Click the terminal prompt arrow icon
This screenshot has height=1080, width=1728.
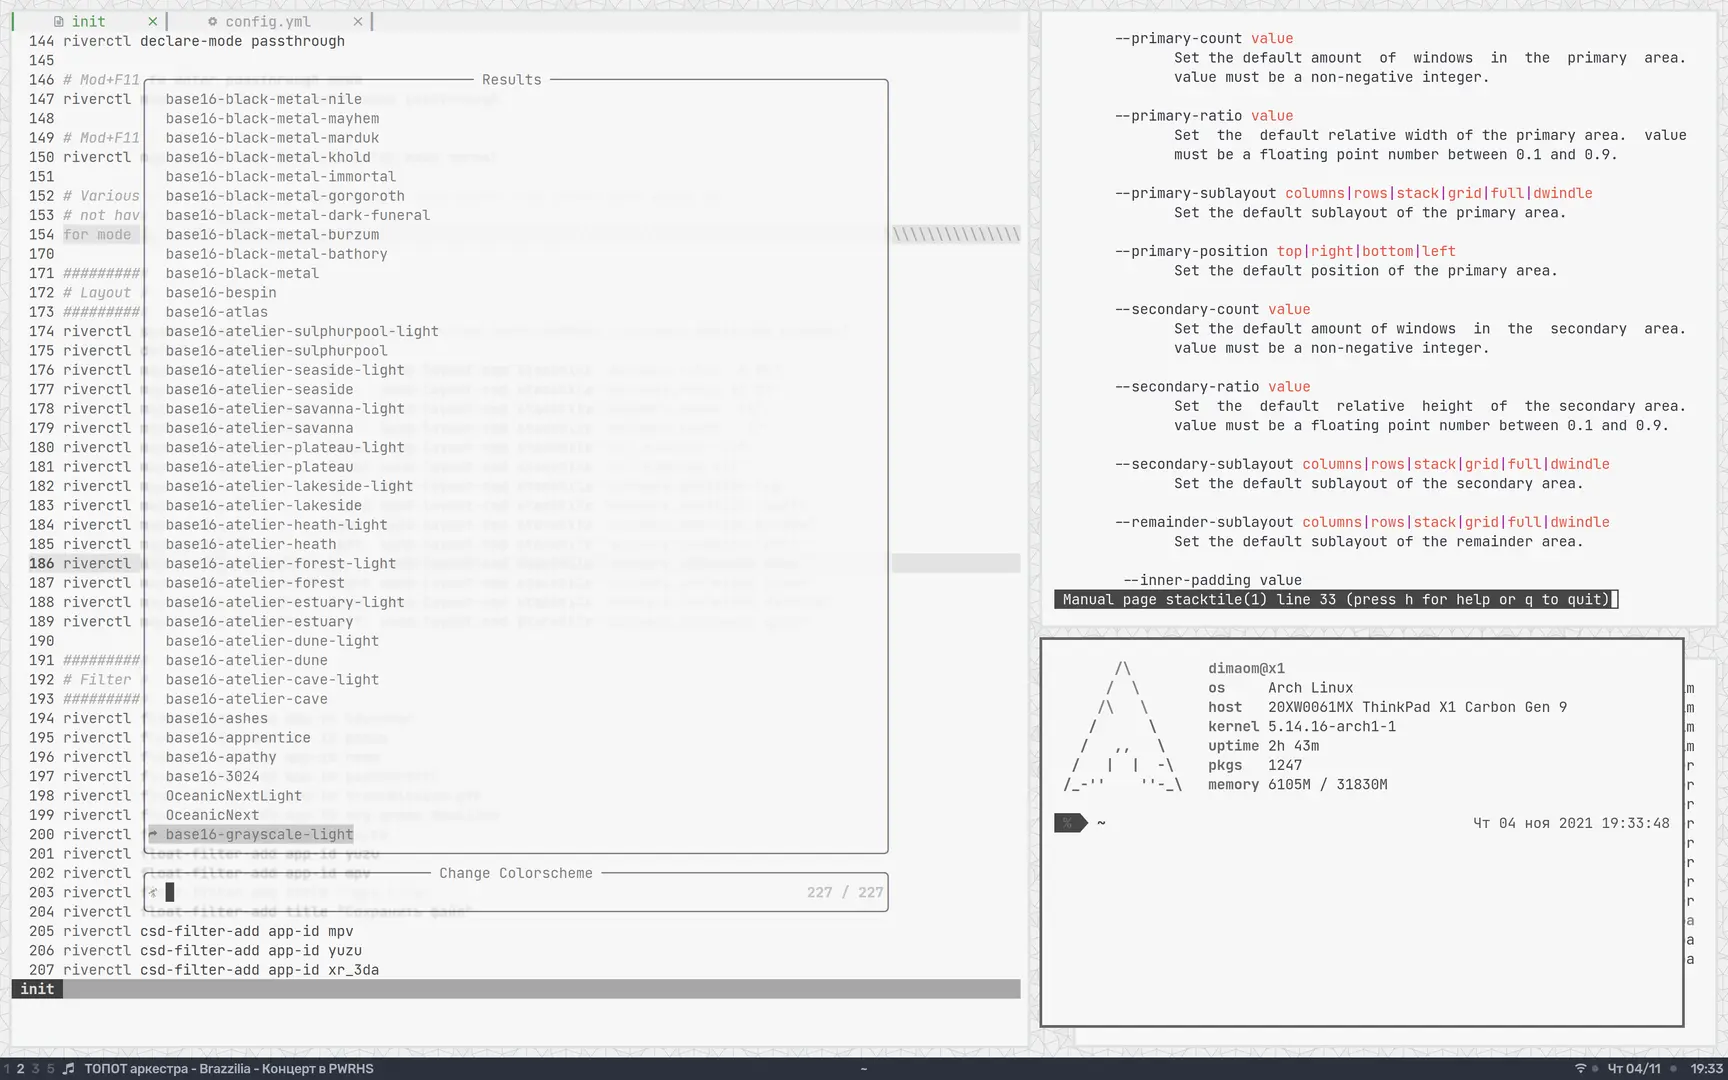pyautogui.click(x=1070, y=823)
